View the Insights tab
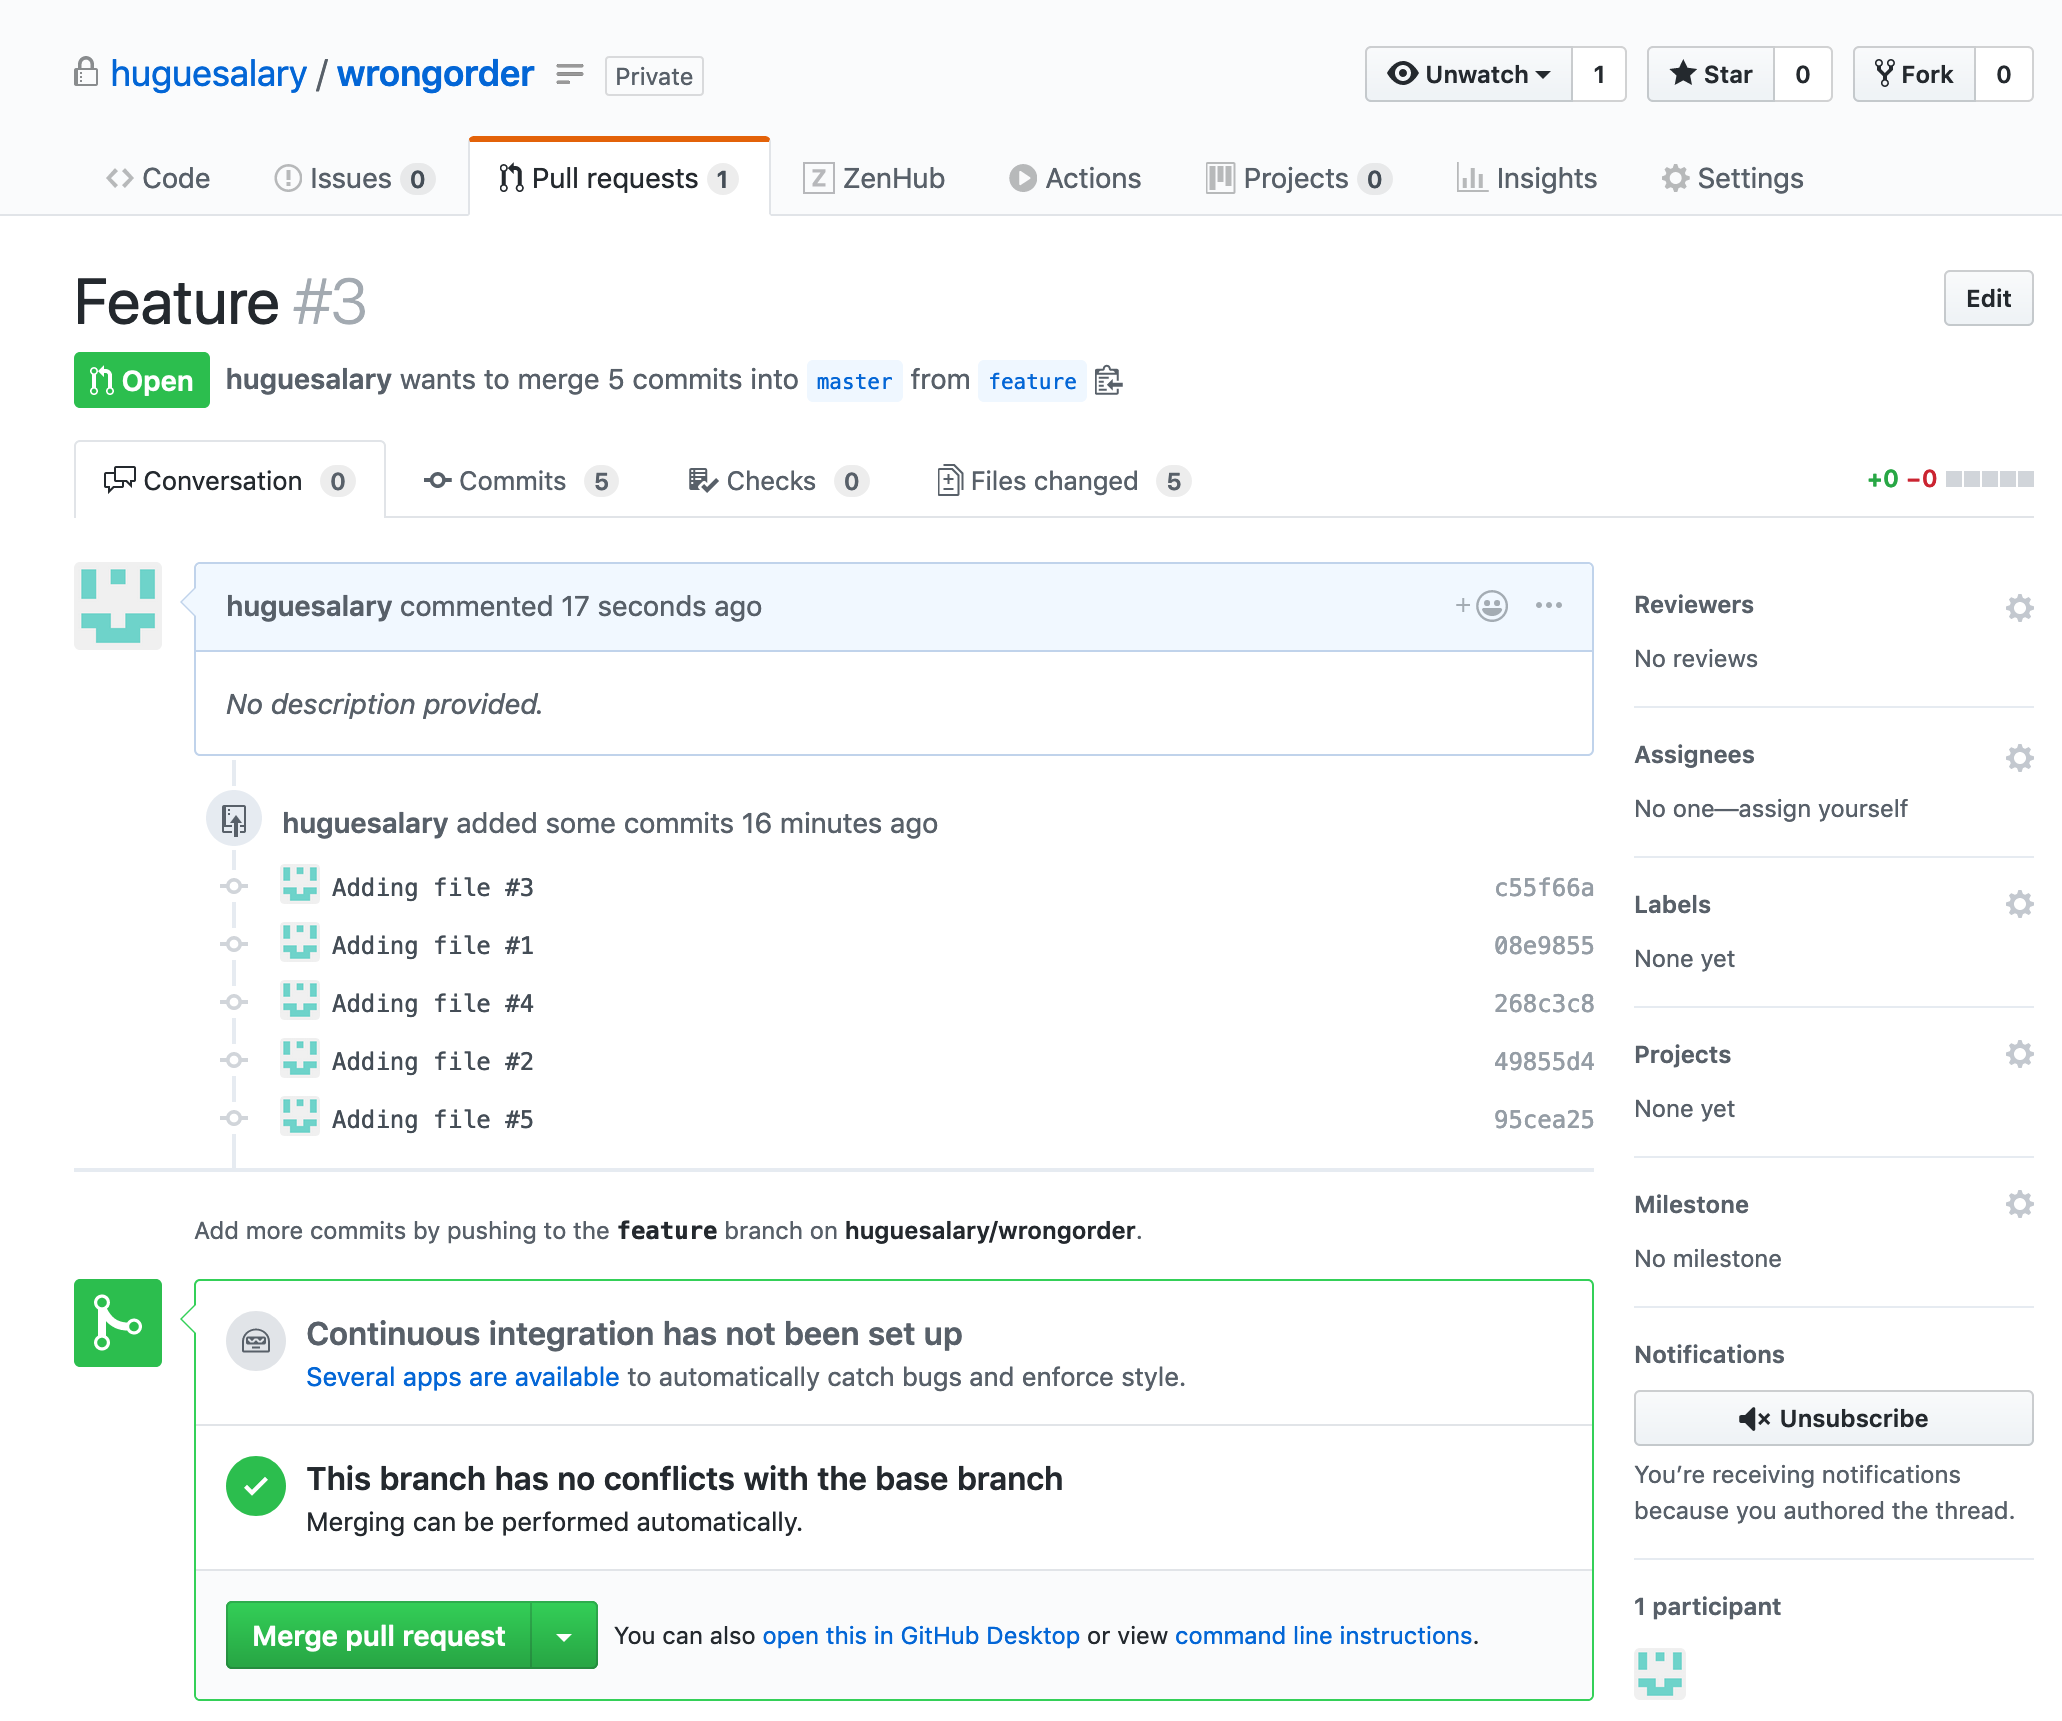Screen dimensions: 2062x1721 [1527, 178]
